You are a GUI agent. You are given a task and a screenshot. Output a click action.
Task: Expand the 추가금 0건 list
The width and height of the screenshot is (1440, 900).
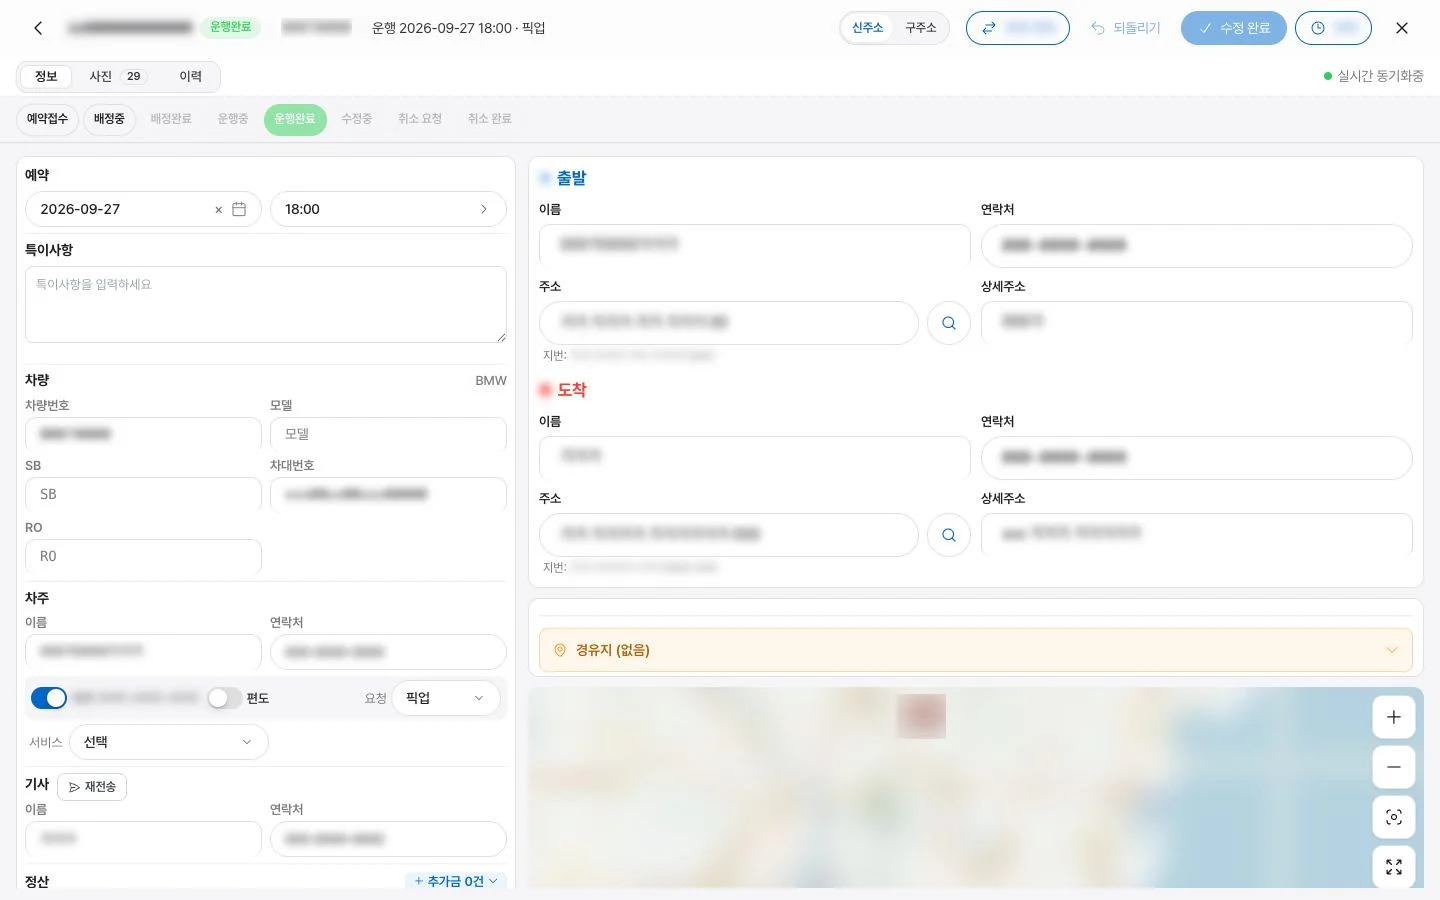[456, 881]
